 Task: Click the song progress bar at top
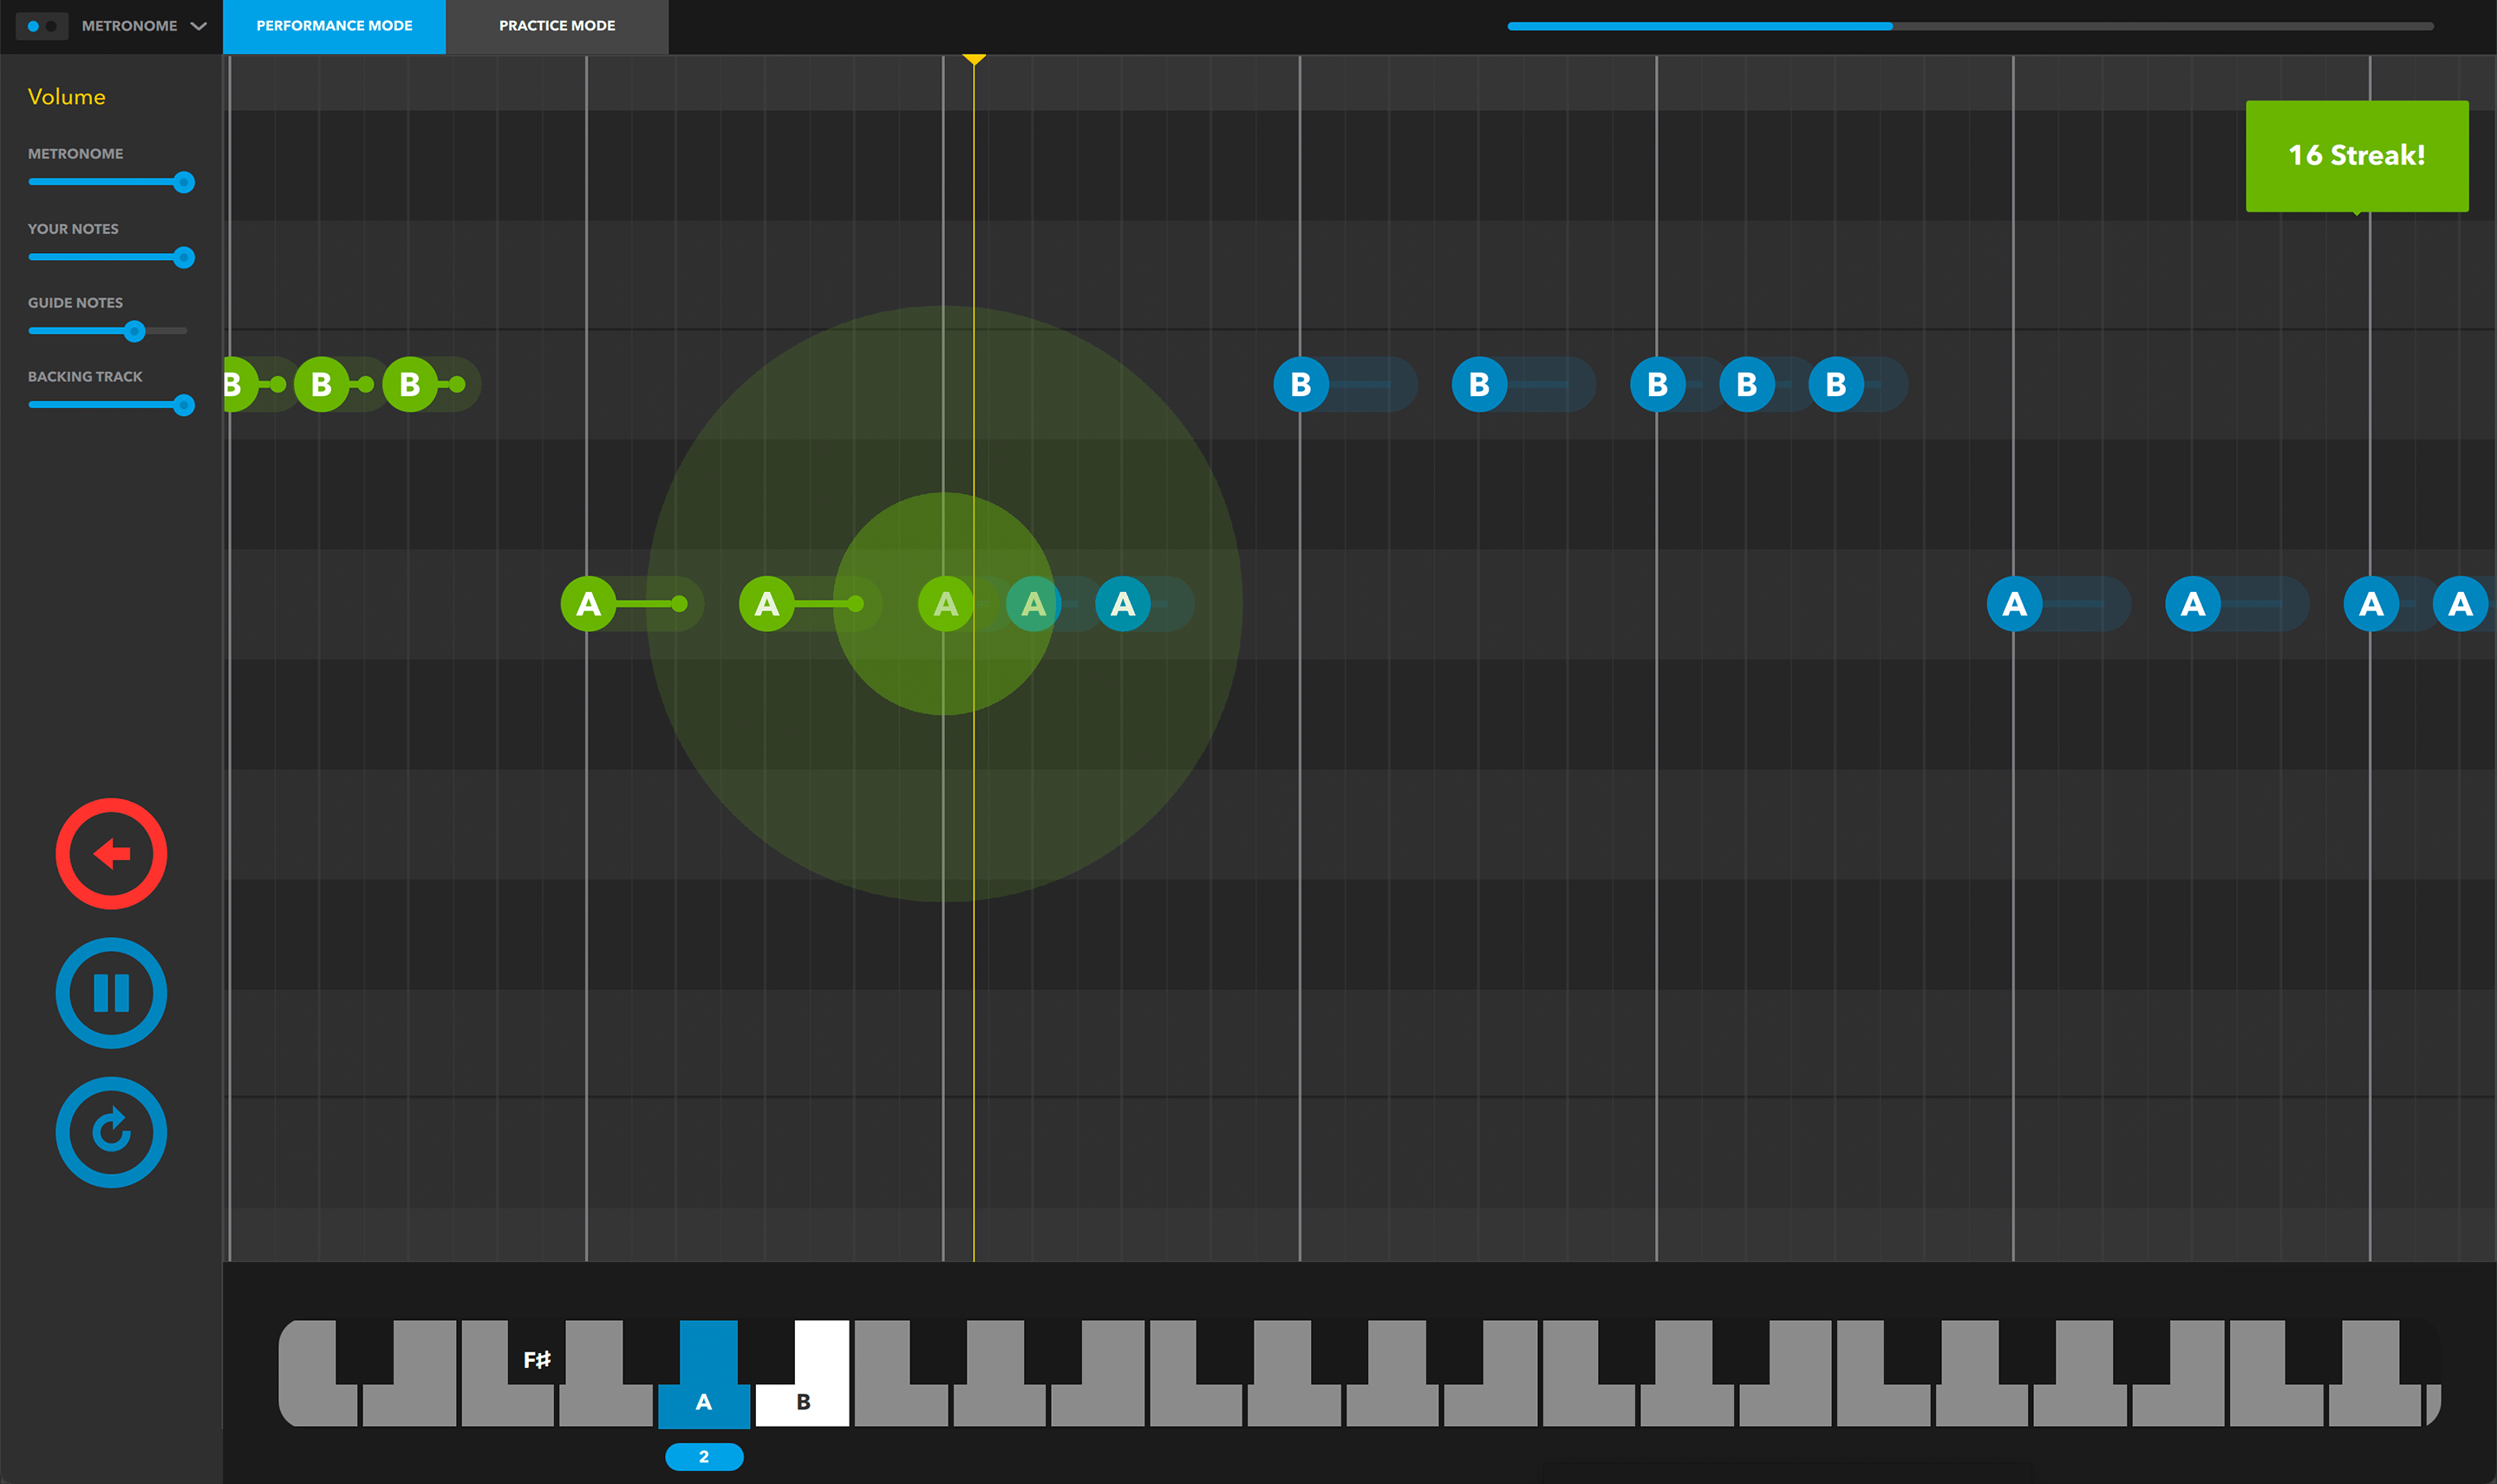1970,26
